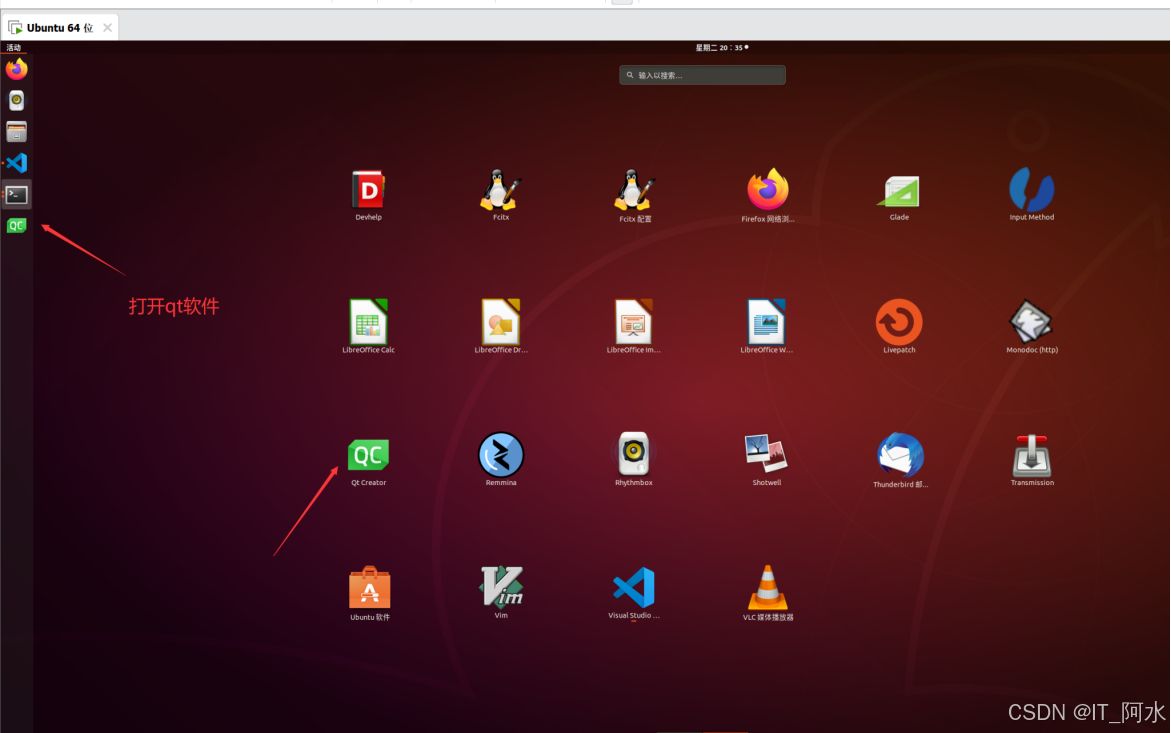Click the VS Code icon in the dock
This screenshot has width=1171, height=733.
16,163
